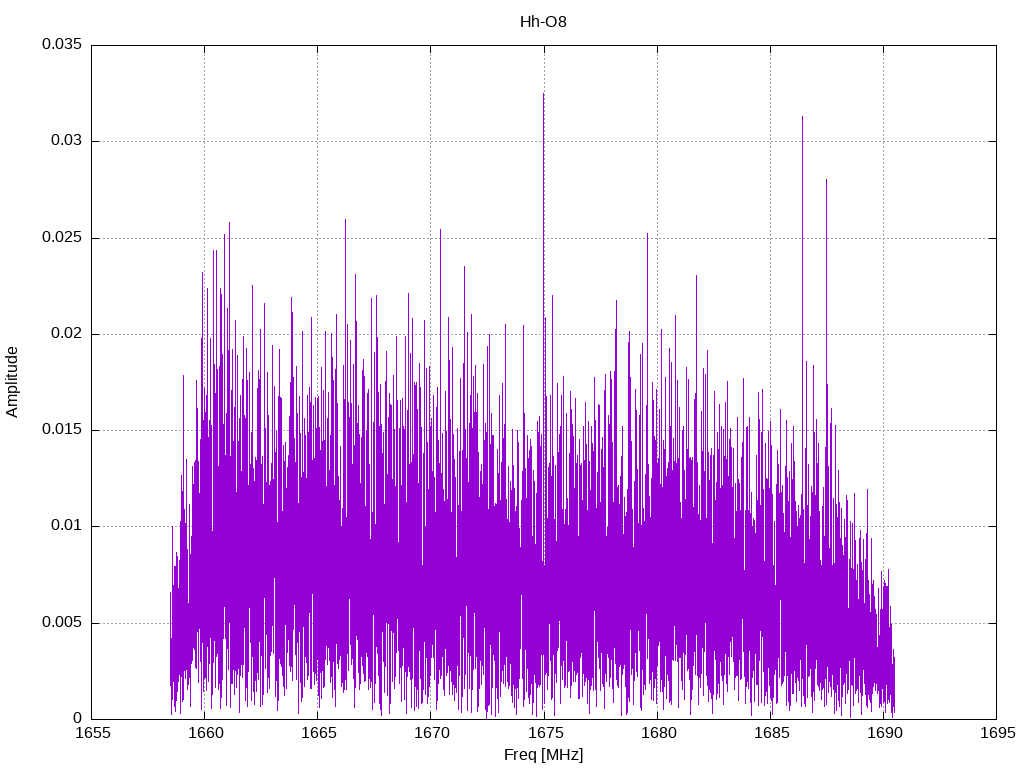Select the y-axis tick value 0.03

point(67,140)
